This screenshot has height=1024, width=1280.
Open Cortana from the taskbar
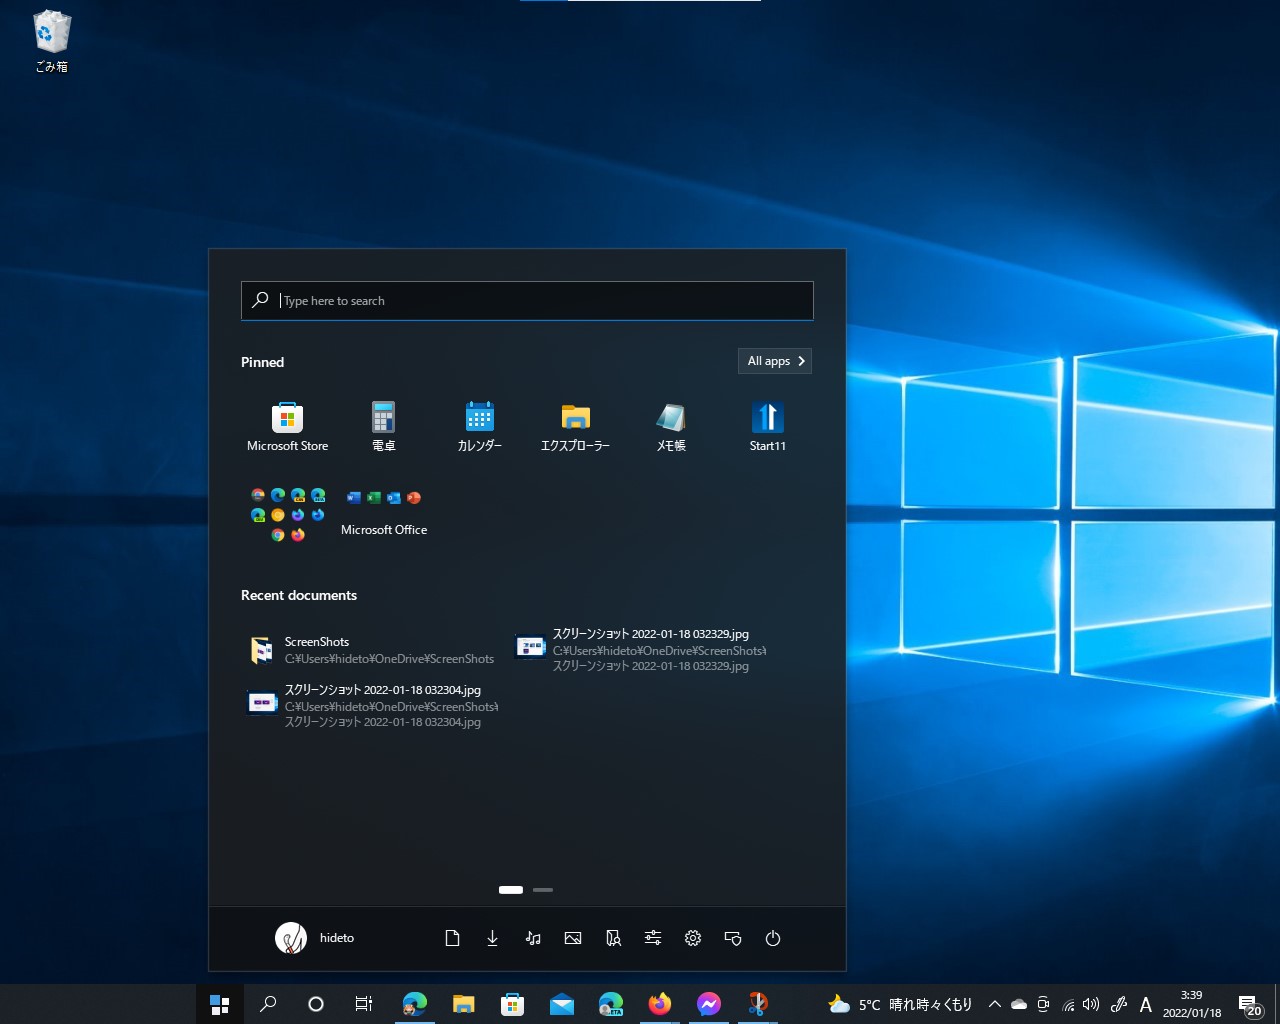(x=316, y=1004)
